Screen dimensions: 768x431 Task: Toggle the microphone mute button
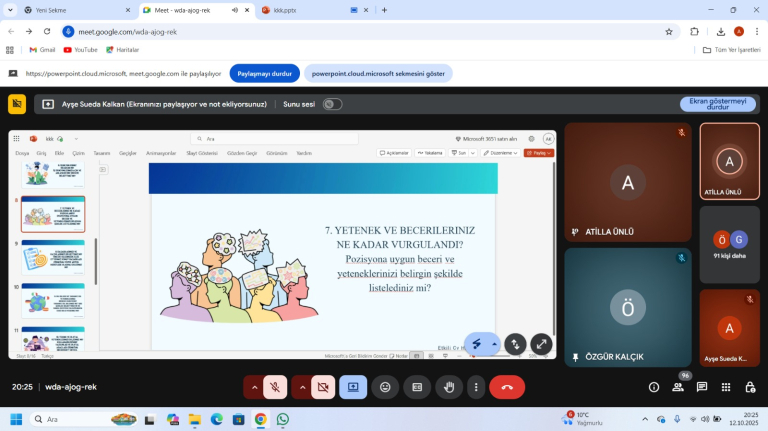click(275, 387)
